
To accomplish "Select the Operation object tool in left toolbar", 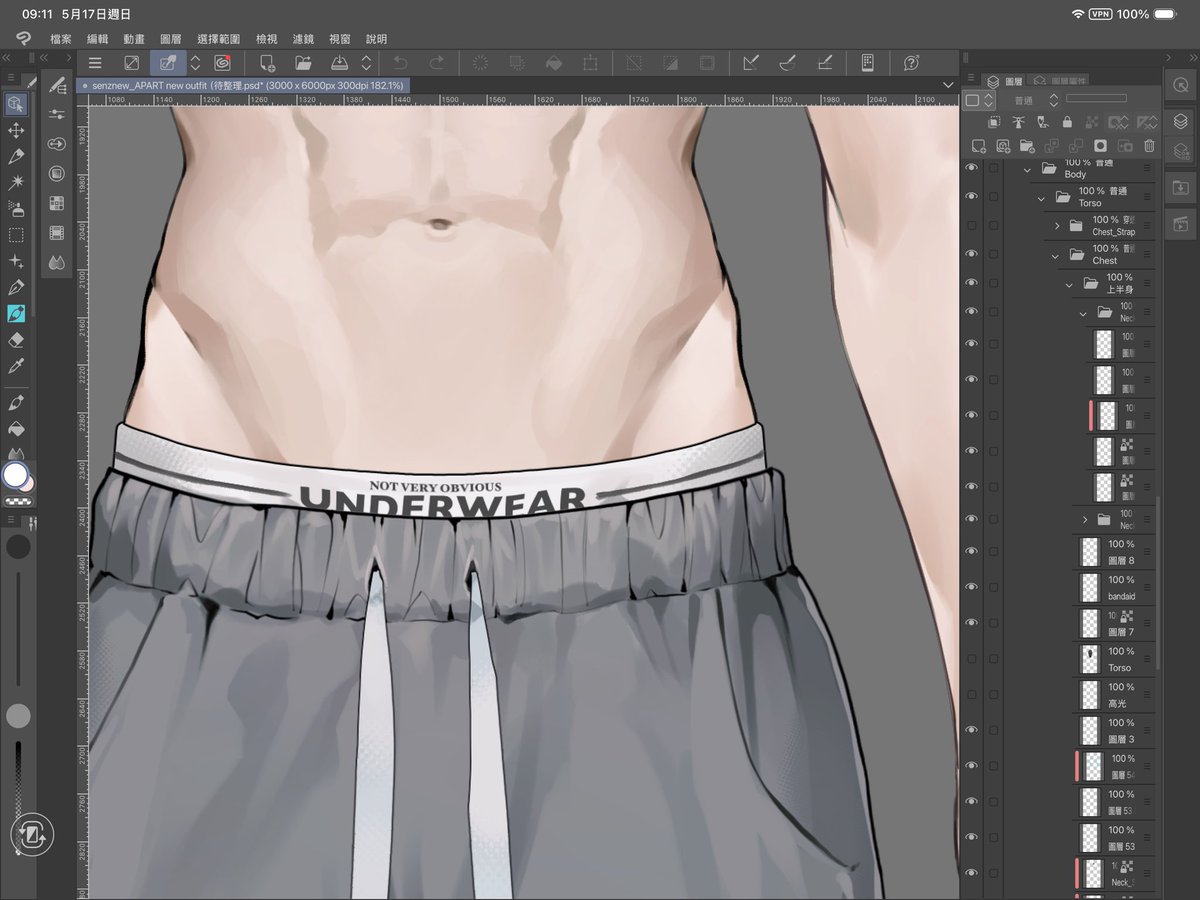I will coord(16,103).
